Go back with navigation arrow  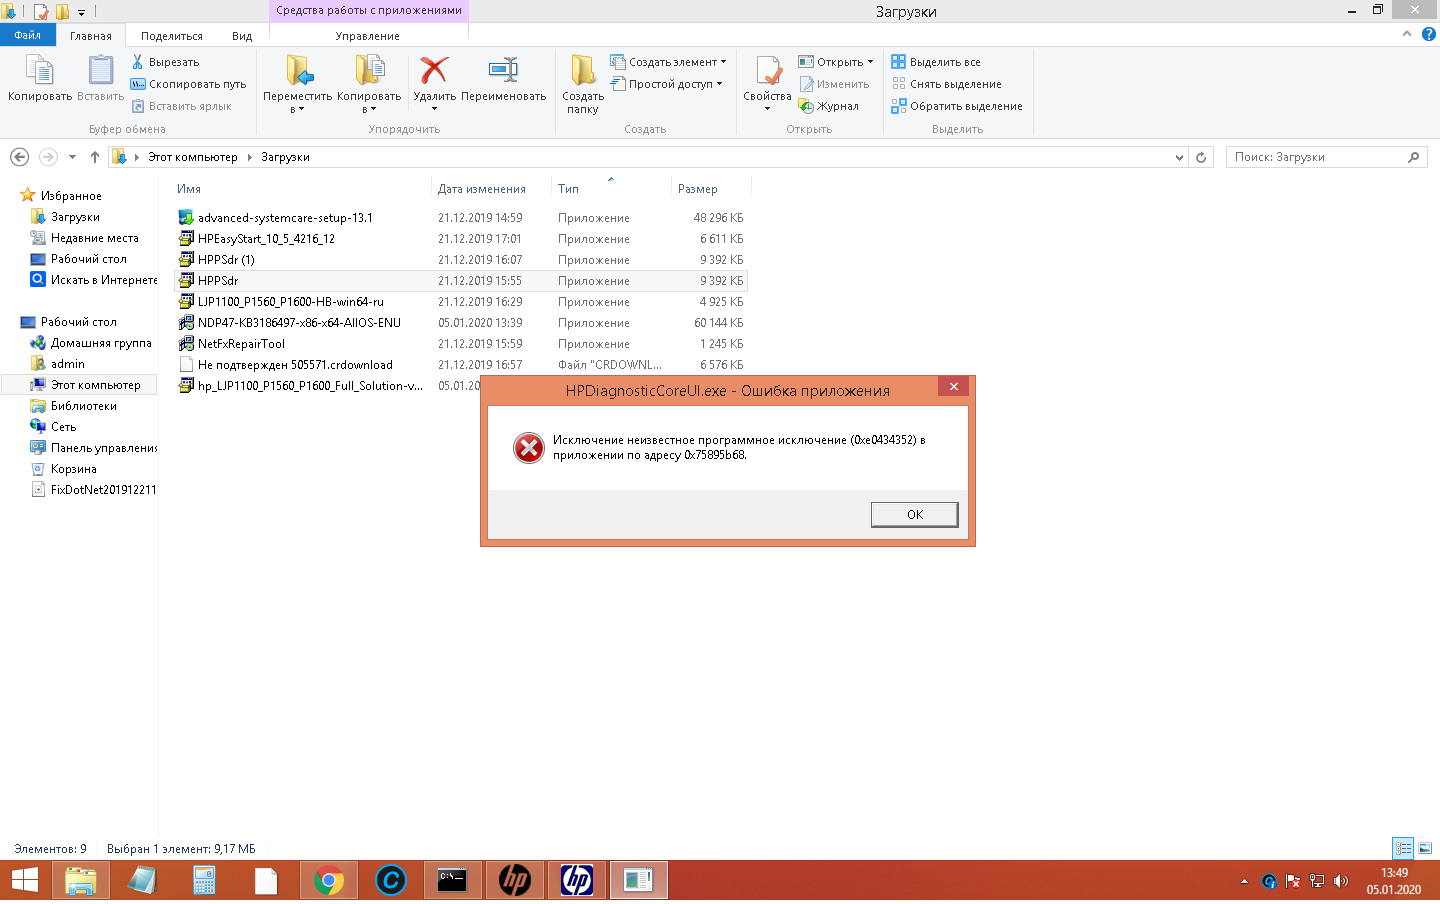pos(19,157)
